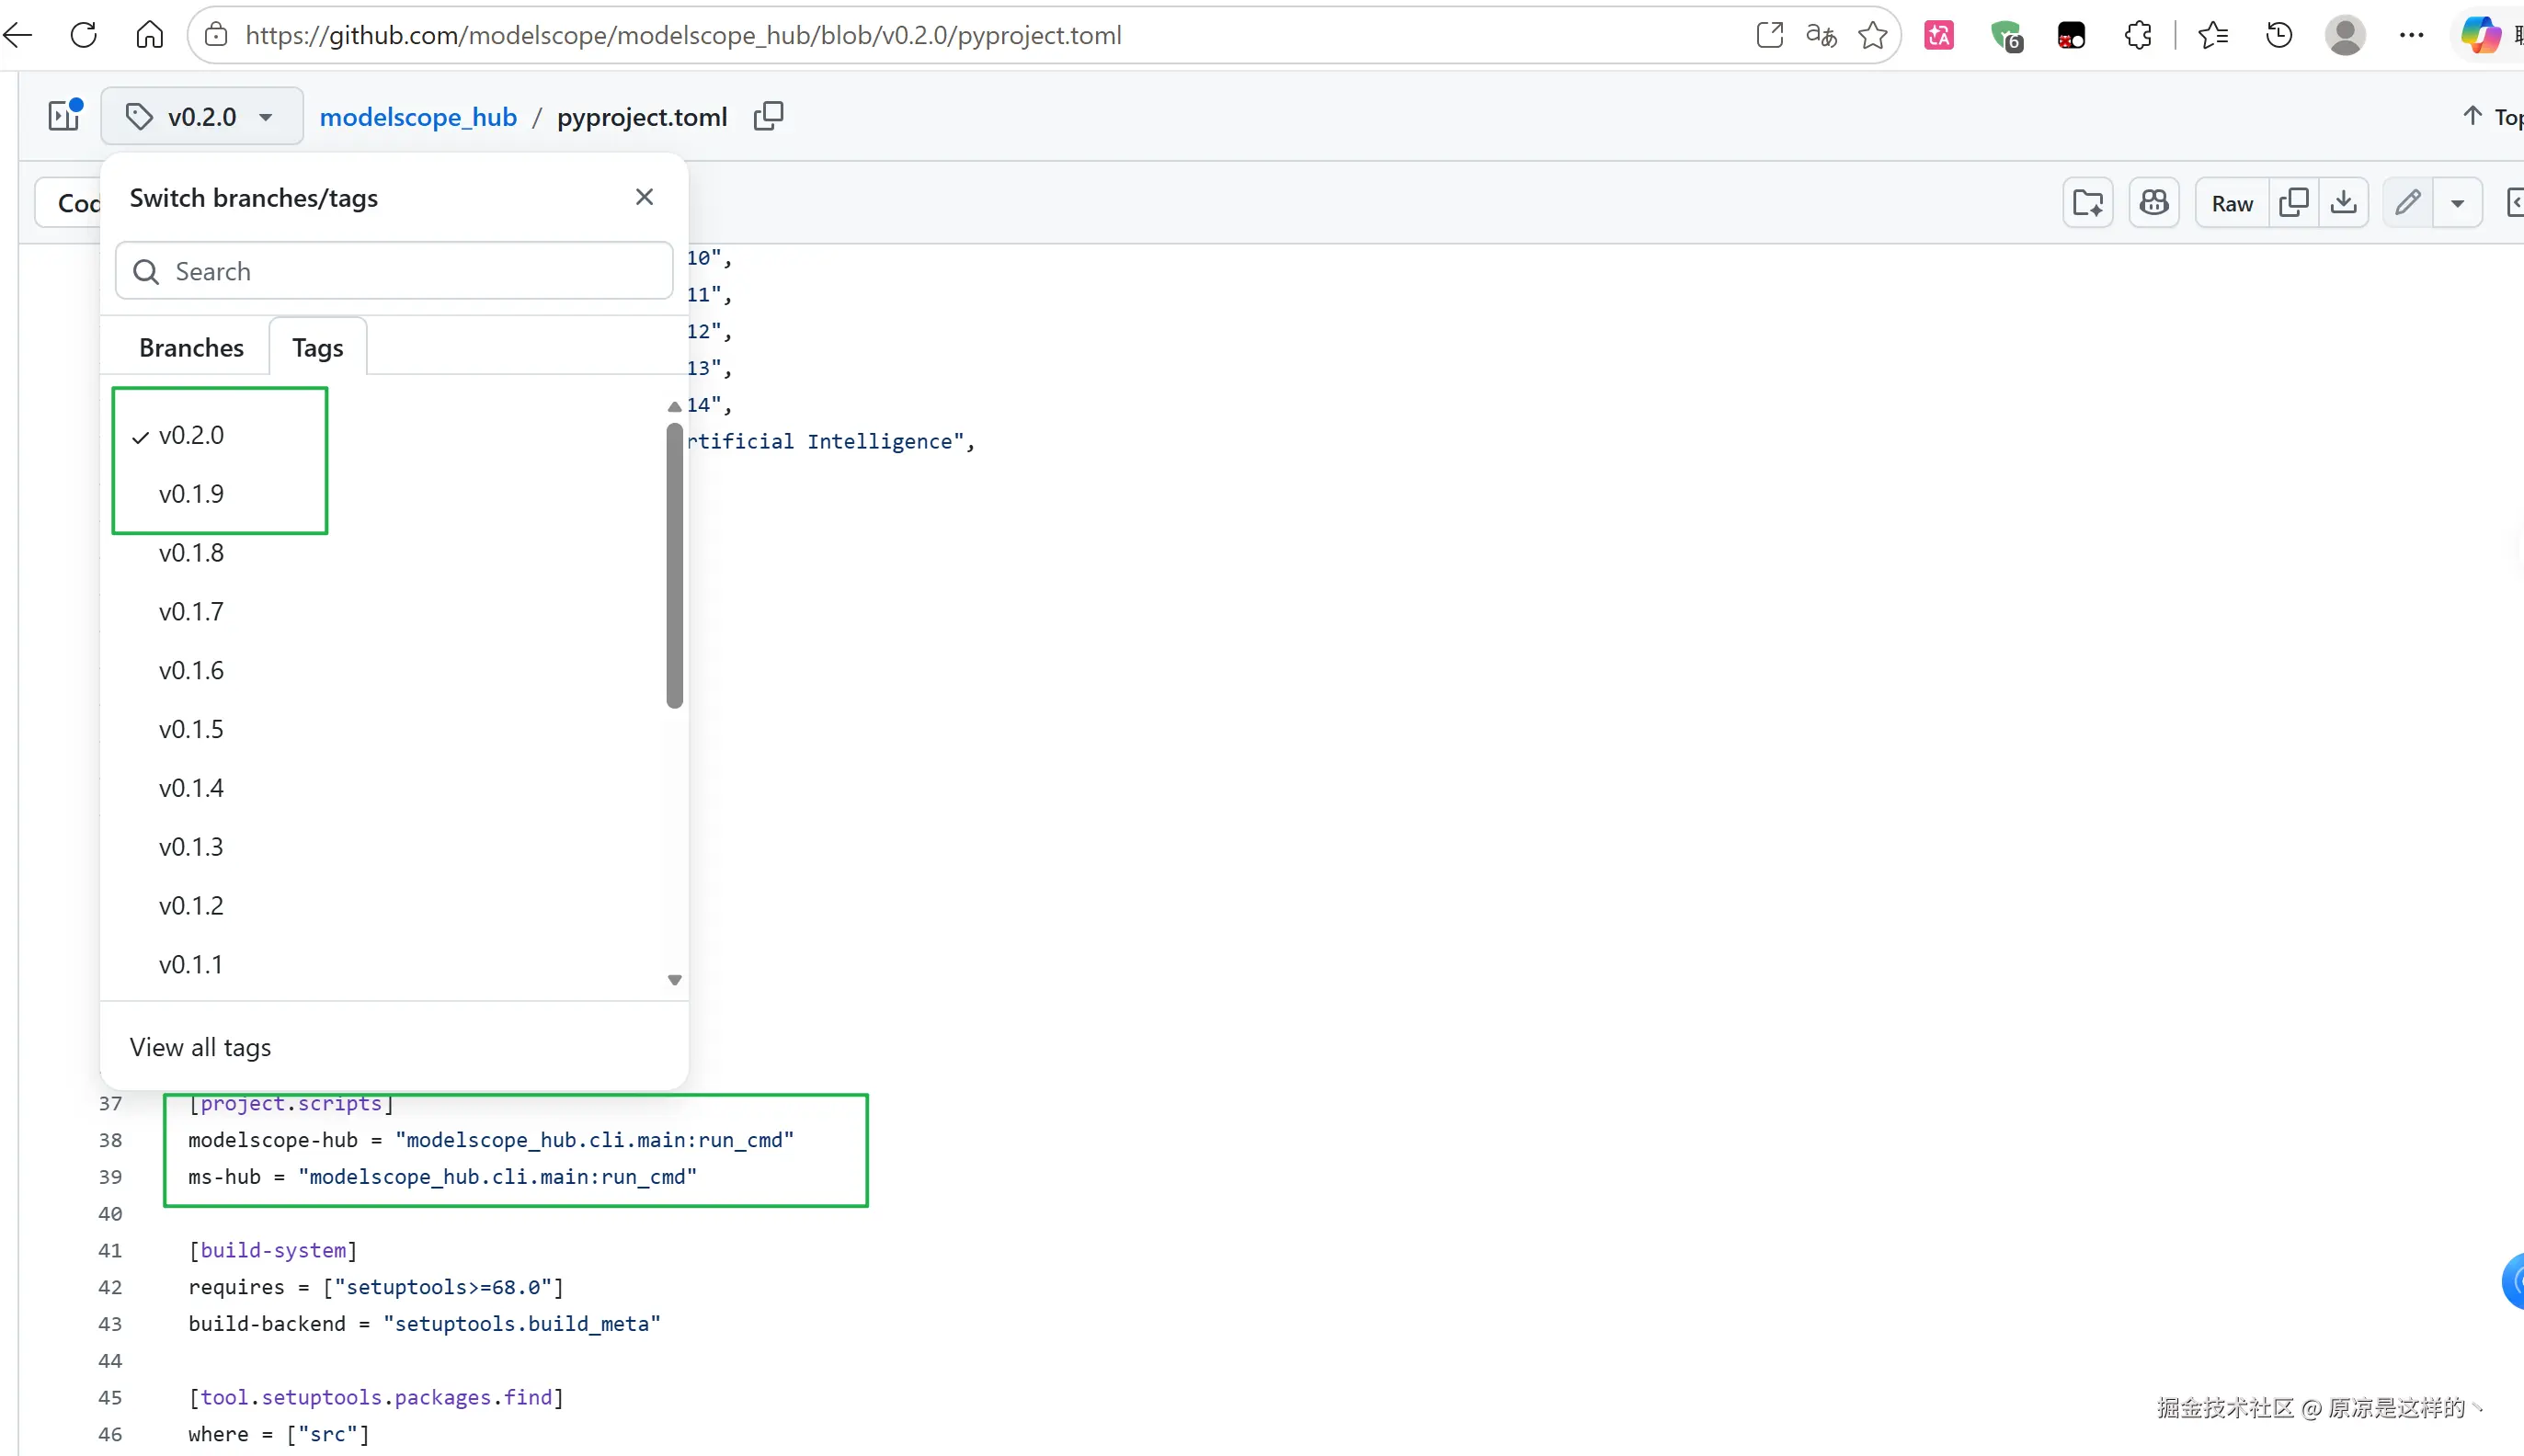Click the tag list scroll up arrow
Image resolution: width=2524 pixels, height=1456 pixels.
pos(675,406)
